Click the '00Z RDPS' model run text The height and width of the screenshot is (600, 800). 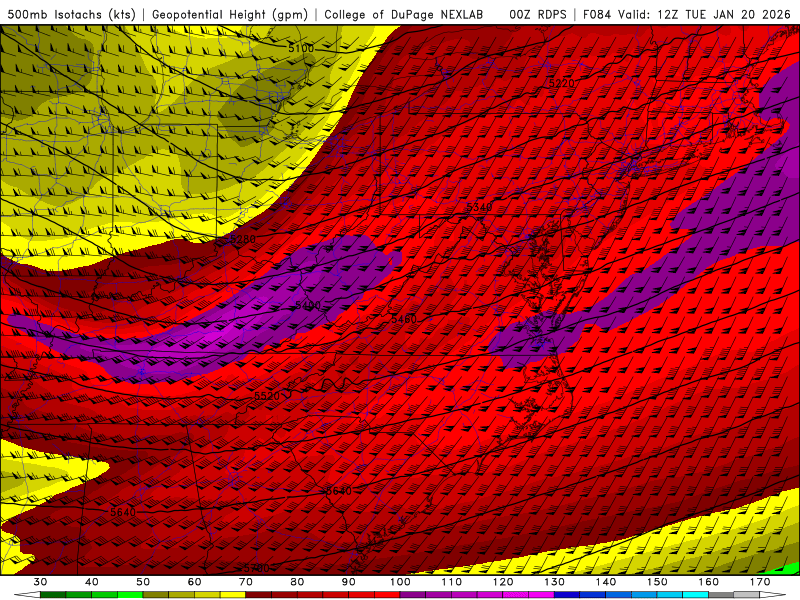click(538, 14)
